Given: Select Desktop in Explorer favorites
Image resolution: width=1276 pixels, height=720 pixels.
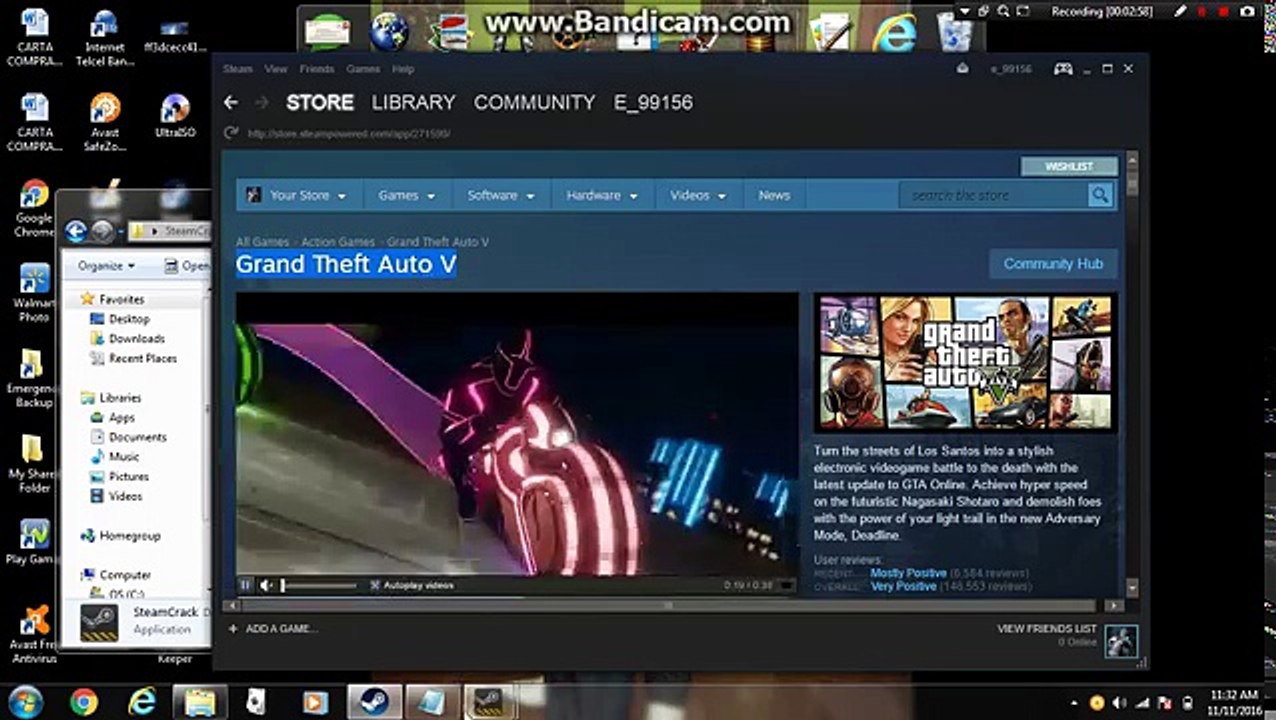Looking at the screenshot, I should point(129,319).
